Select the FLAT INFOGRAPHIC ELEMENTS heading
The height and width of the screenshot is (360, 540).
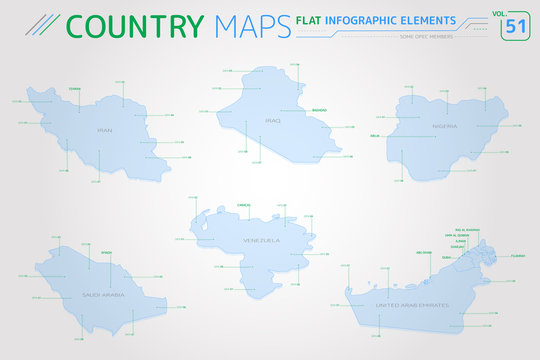coord(376,21)
